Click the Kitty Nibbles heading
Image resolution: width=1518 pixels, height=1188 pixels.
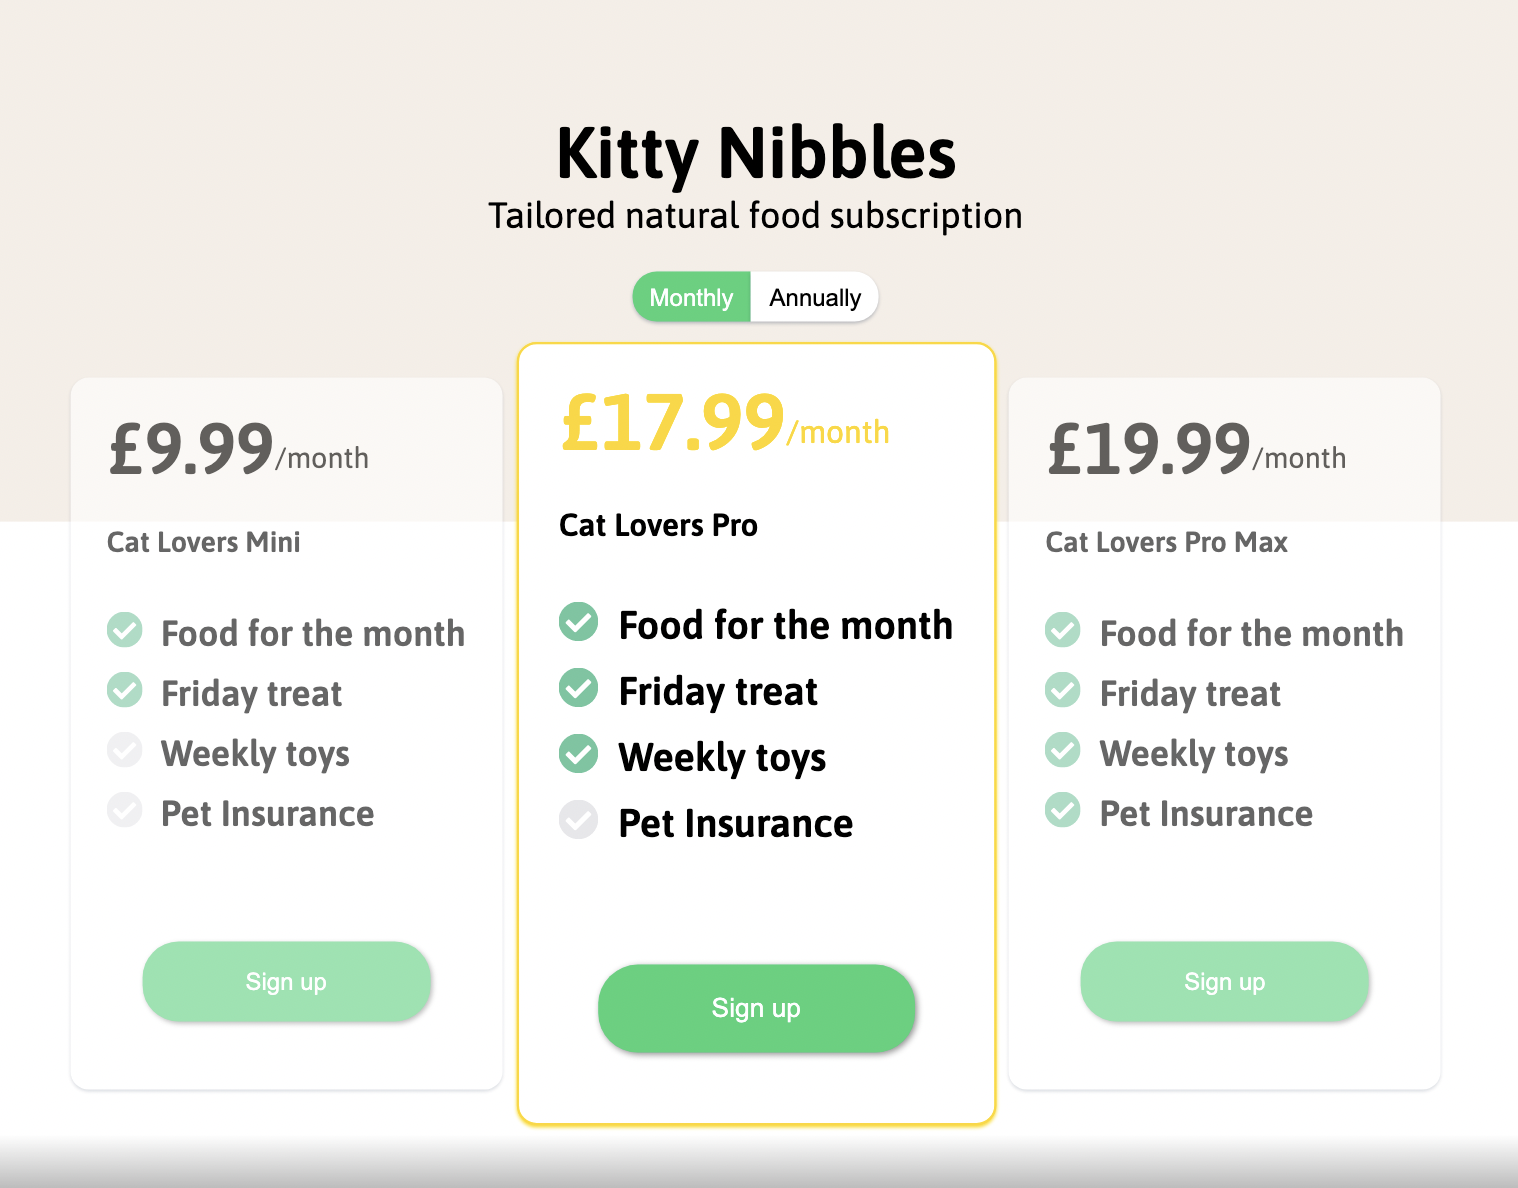point(756,154)
